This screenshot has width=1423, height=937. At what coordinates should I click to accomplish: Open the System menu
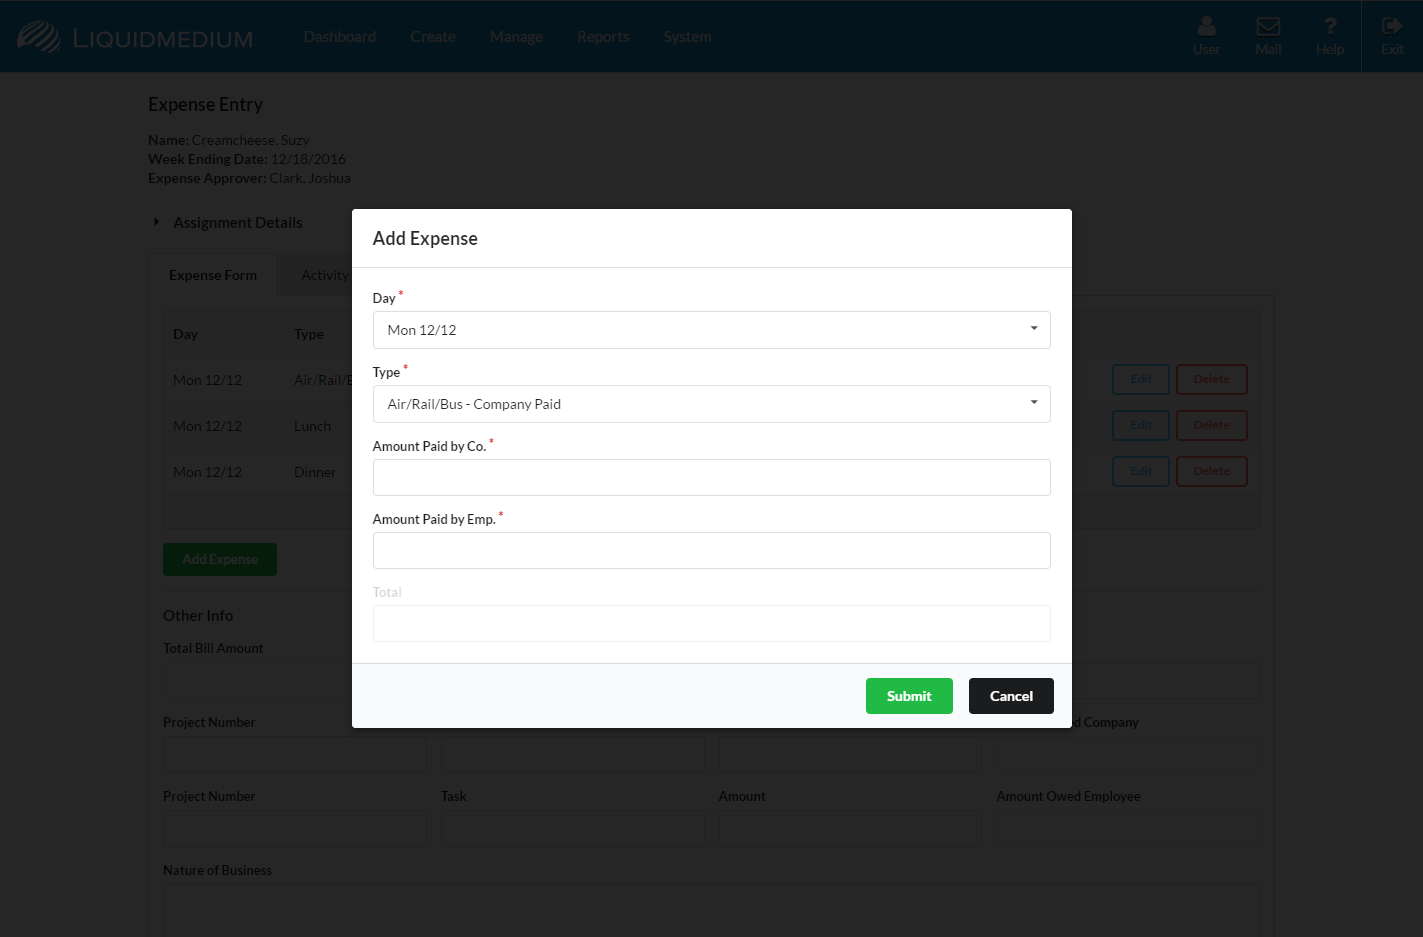click(688, 37)
